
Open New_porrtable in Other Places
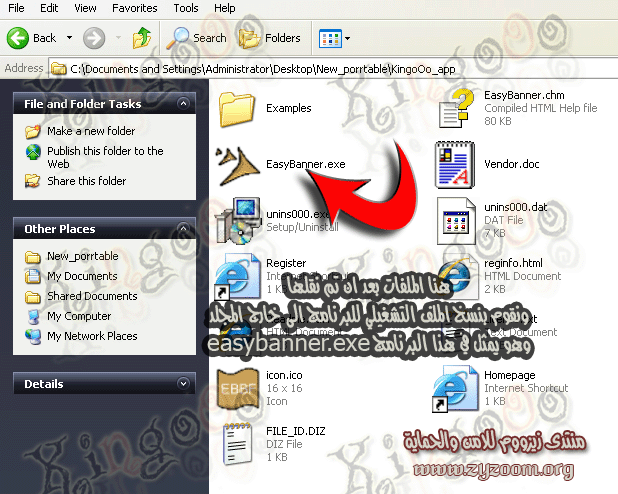pyautogui.click(x=83, y=256)
